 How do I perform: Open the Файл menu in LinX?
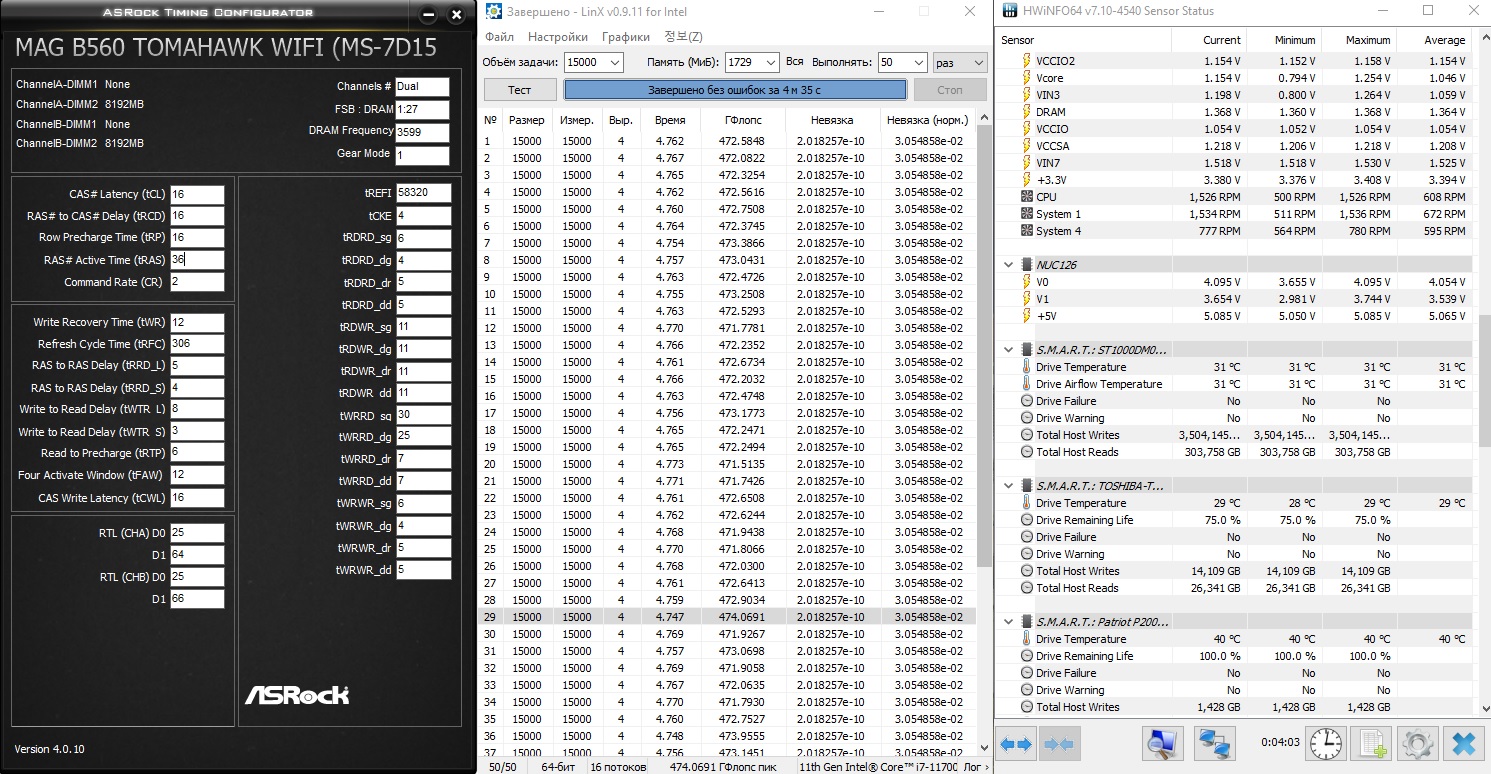(500, 37)
